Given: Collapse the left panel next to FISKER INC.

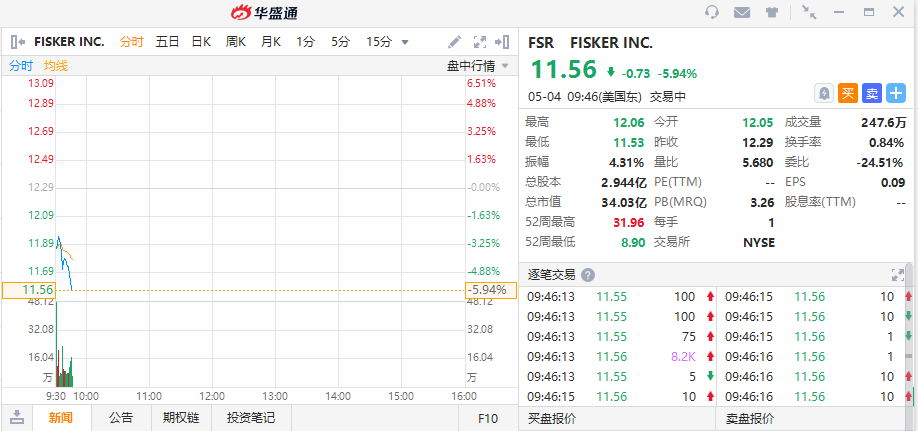Looking at the screenshot, I should [18, 42].
